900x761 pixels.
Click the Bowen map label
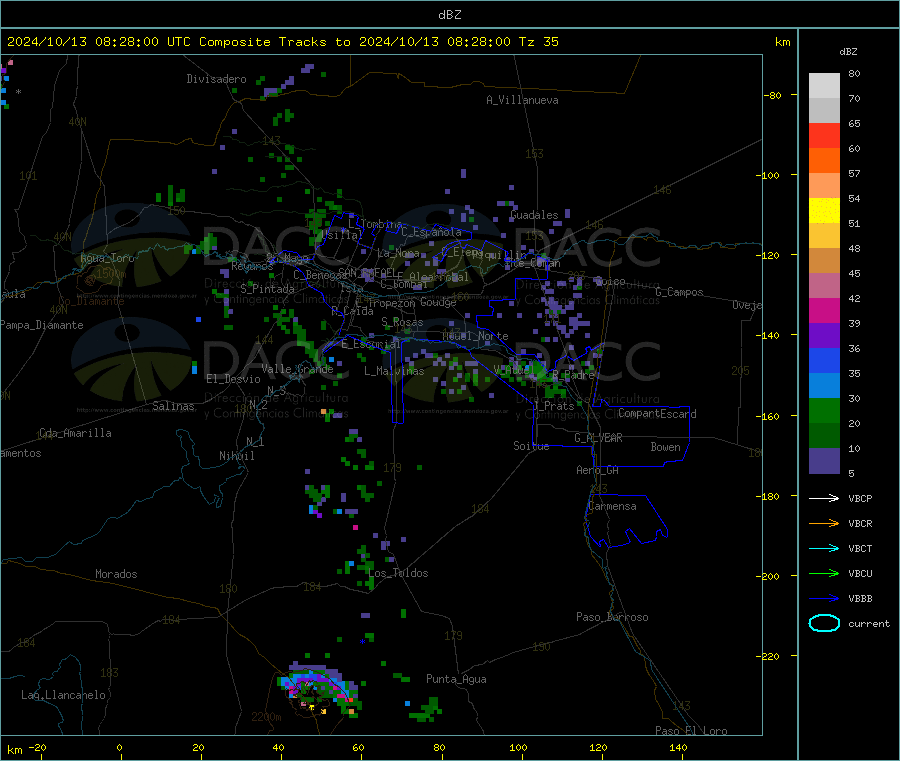665,447
